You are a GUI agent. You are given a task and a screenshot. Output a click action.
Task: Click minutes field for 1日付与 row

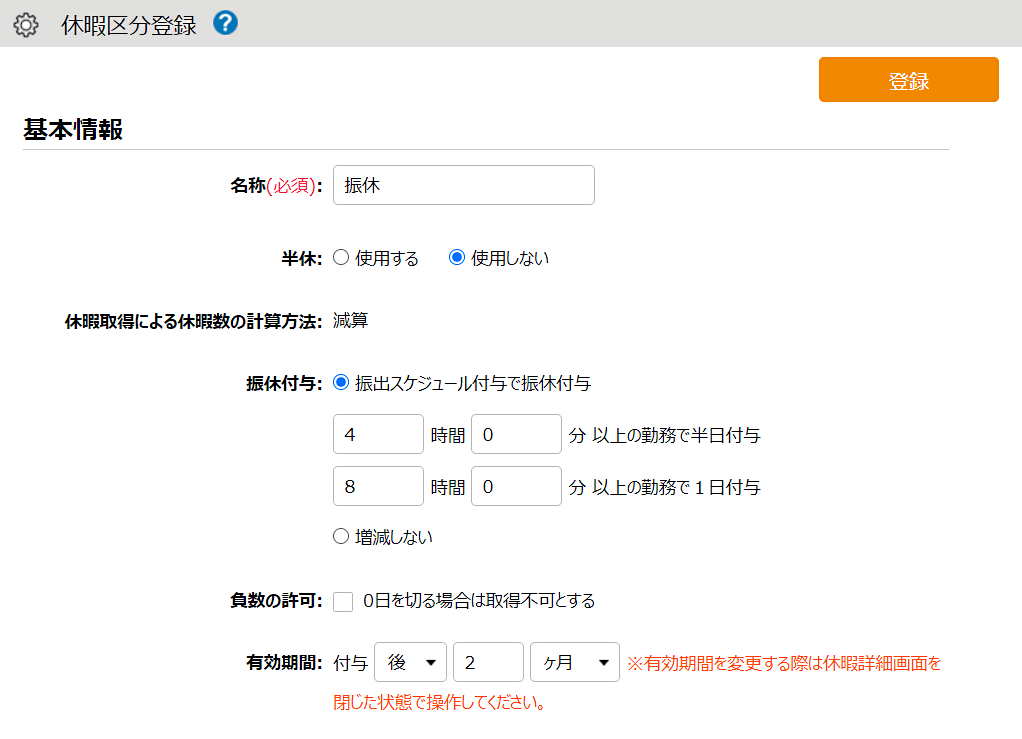516,486
